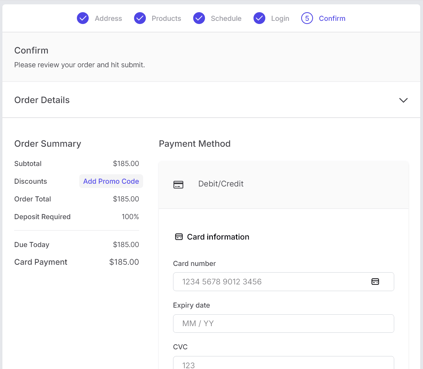Click Add Promo Code button
The width and height of the screenshot is (423, 369).
coord(111,181)
